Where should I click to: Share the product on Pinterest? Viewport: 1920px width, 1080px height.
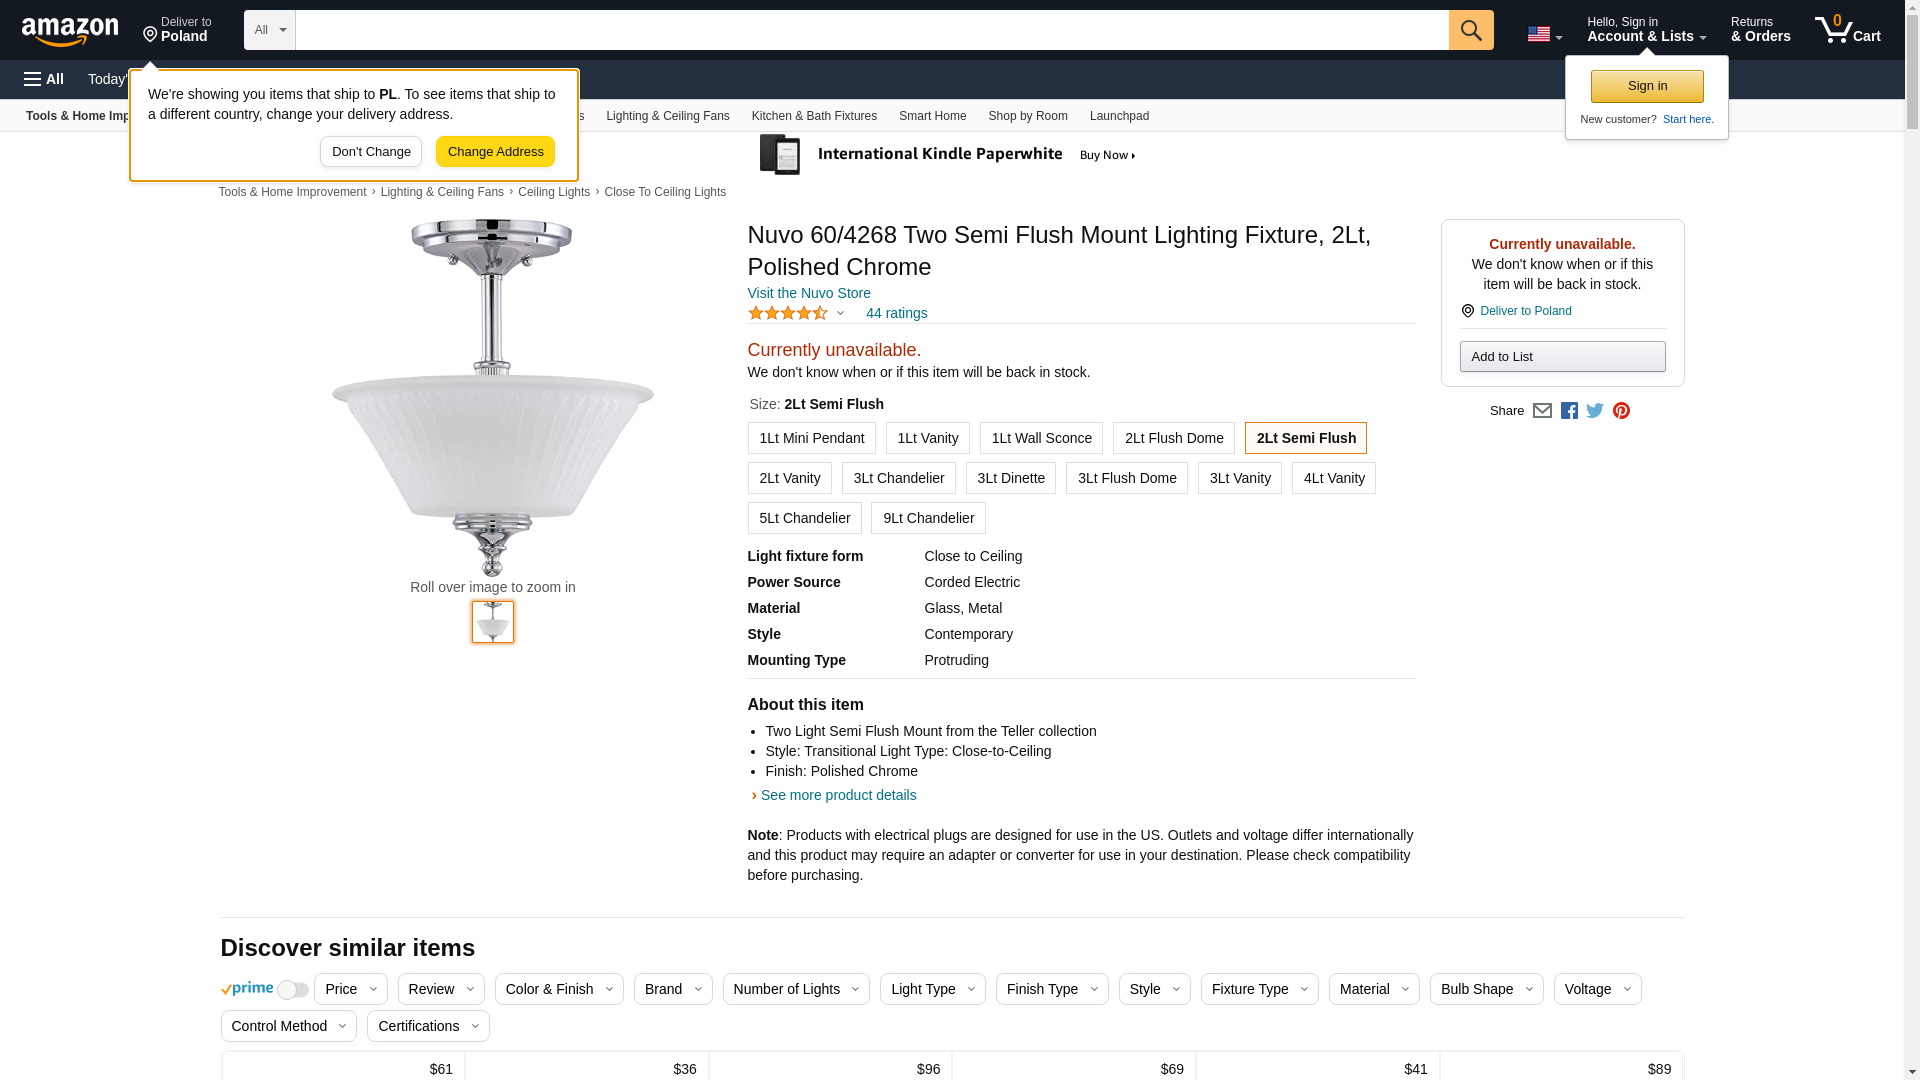[1621, 411]
